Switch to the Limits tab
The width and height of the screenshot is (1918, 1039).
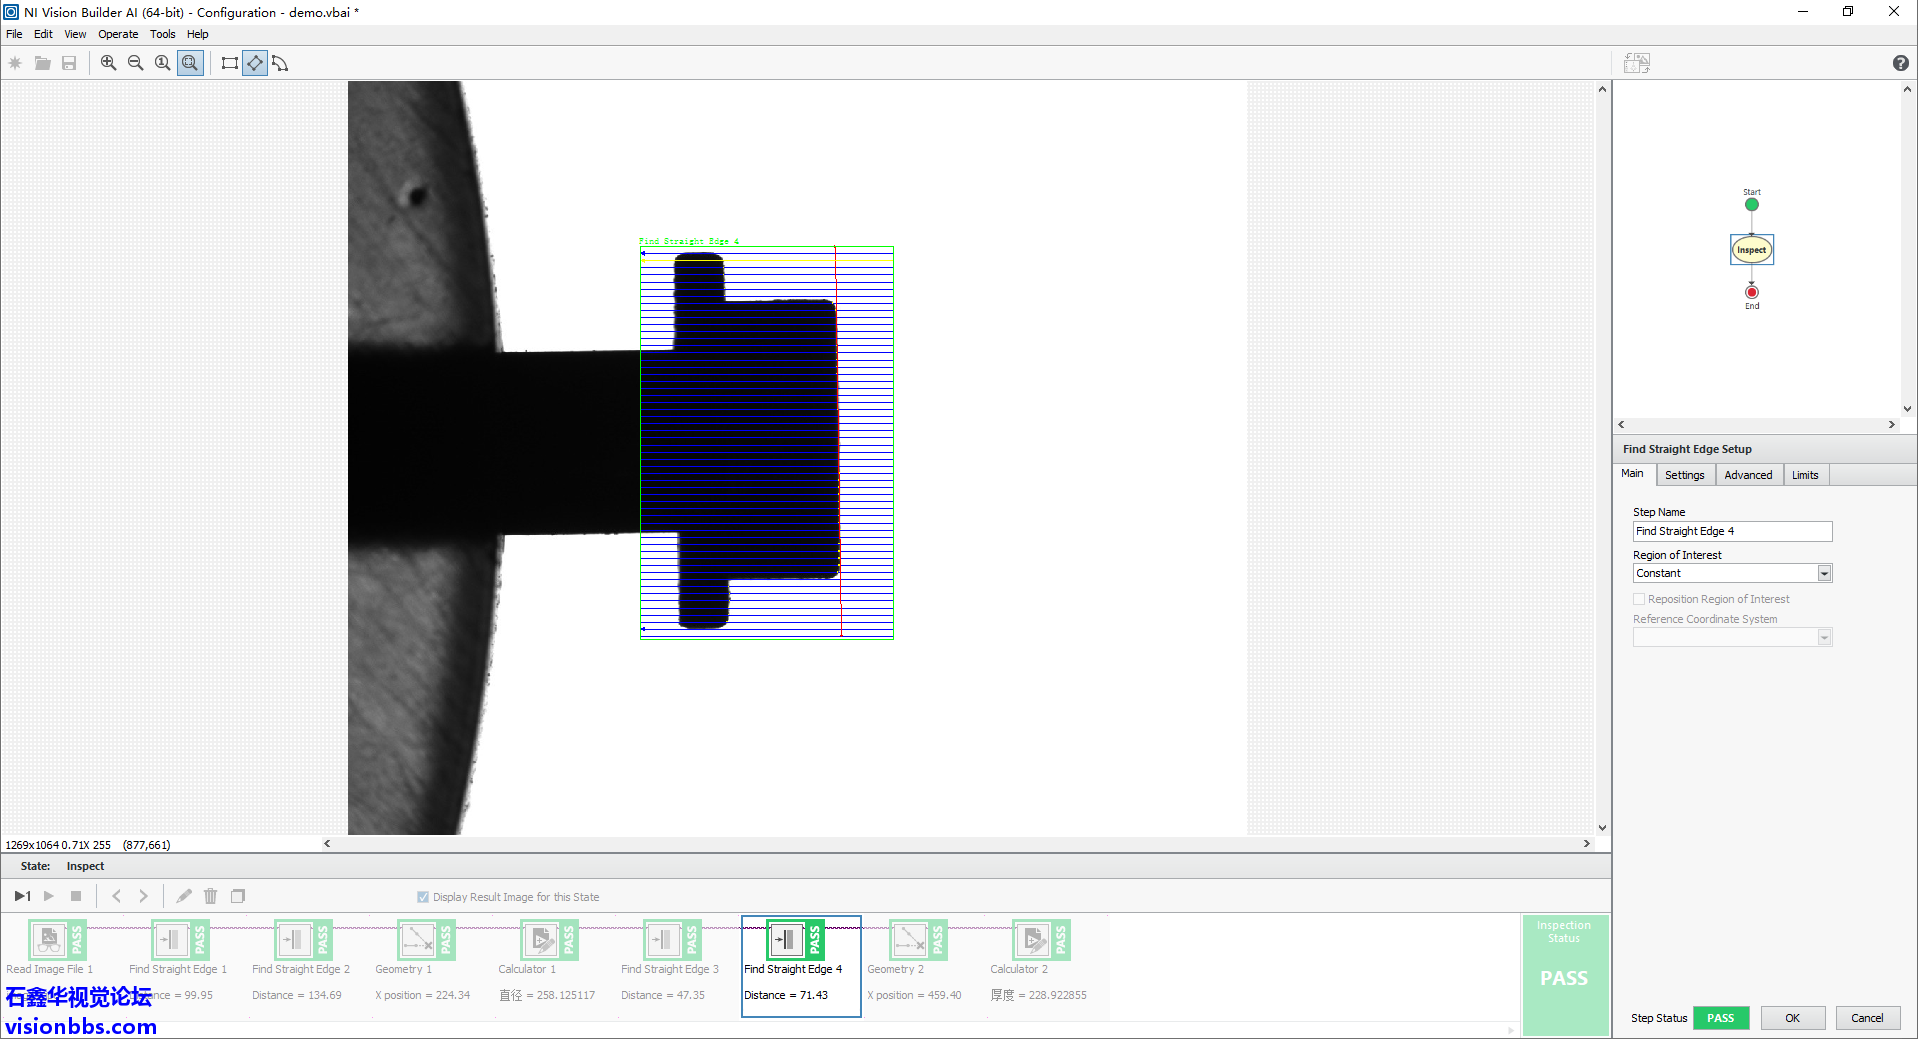pyautogui.click(x=1804, y=475)
